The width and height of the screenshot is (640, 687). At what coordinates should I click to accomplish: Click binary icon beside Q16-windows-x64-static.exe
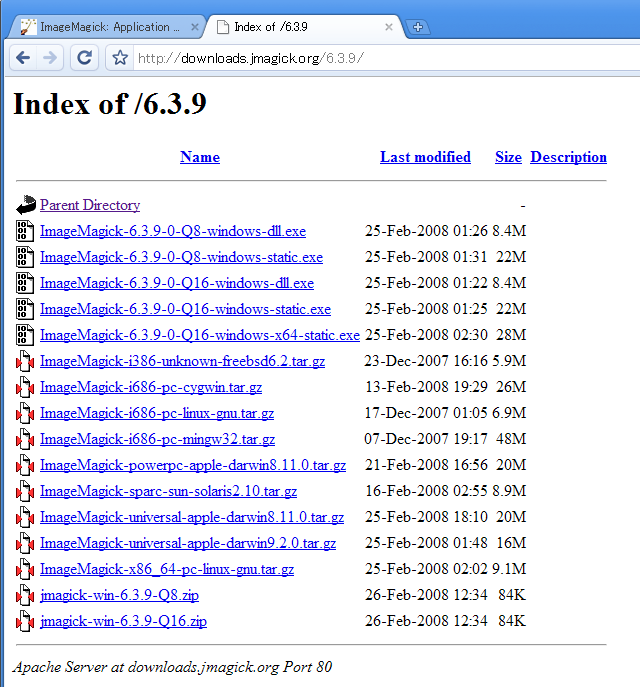click(x=25, y=335)
